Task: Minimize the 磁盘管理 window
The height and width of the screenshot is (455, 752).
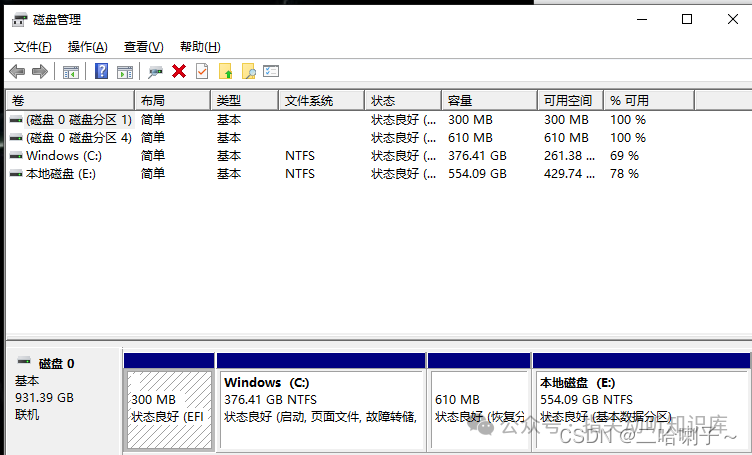Action: coord(642,20)
